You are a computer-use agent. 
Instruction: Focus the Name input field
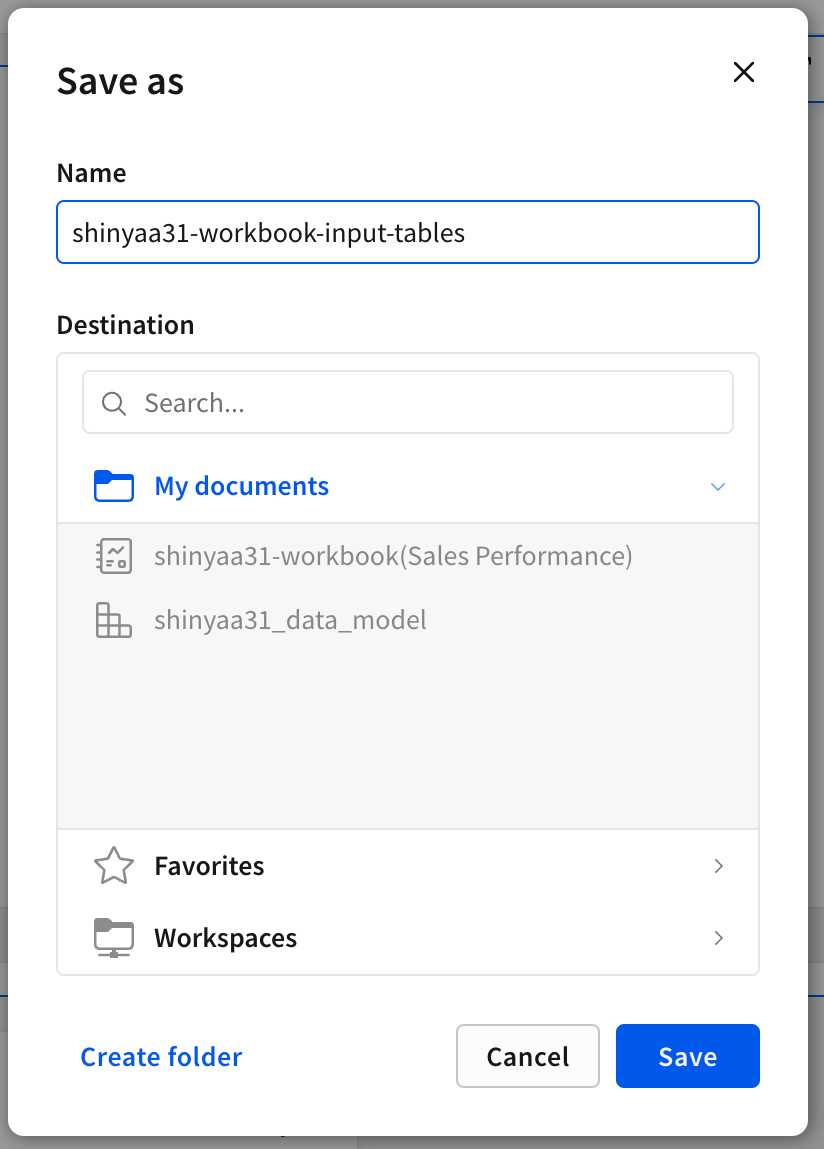(x=408, y=232)
